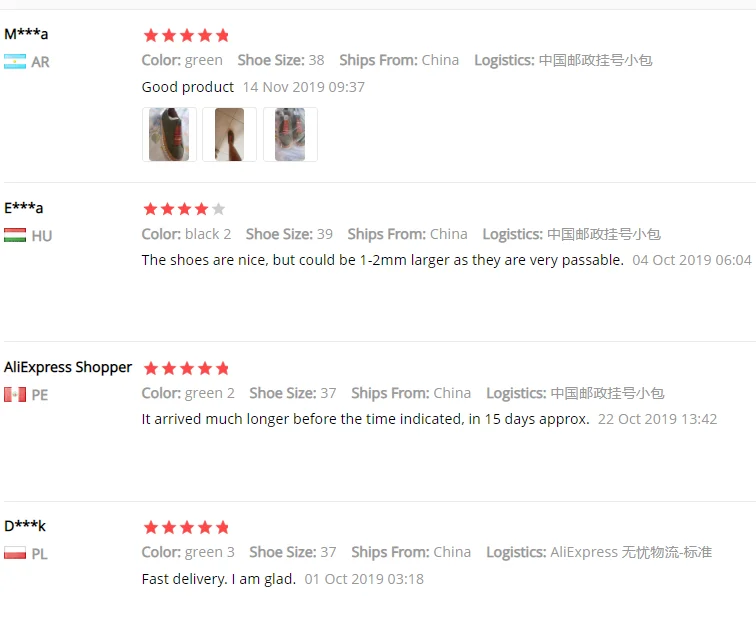
Task: Click the 'Good product' review text
Action: 188,87
